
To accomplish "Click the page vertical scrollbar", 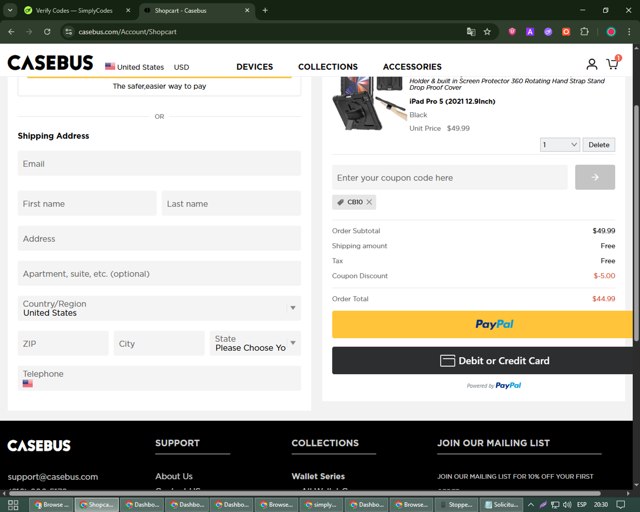I will point(636,224).
